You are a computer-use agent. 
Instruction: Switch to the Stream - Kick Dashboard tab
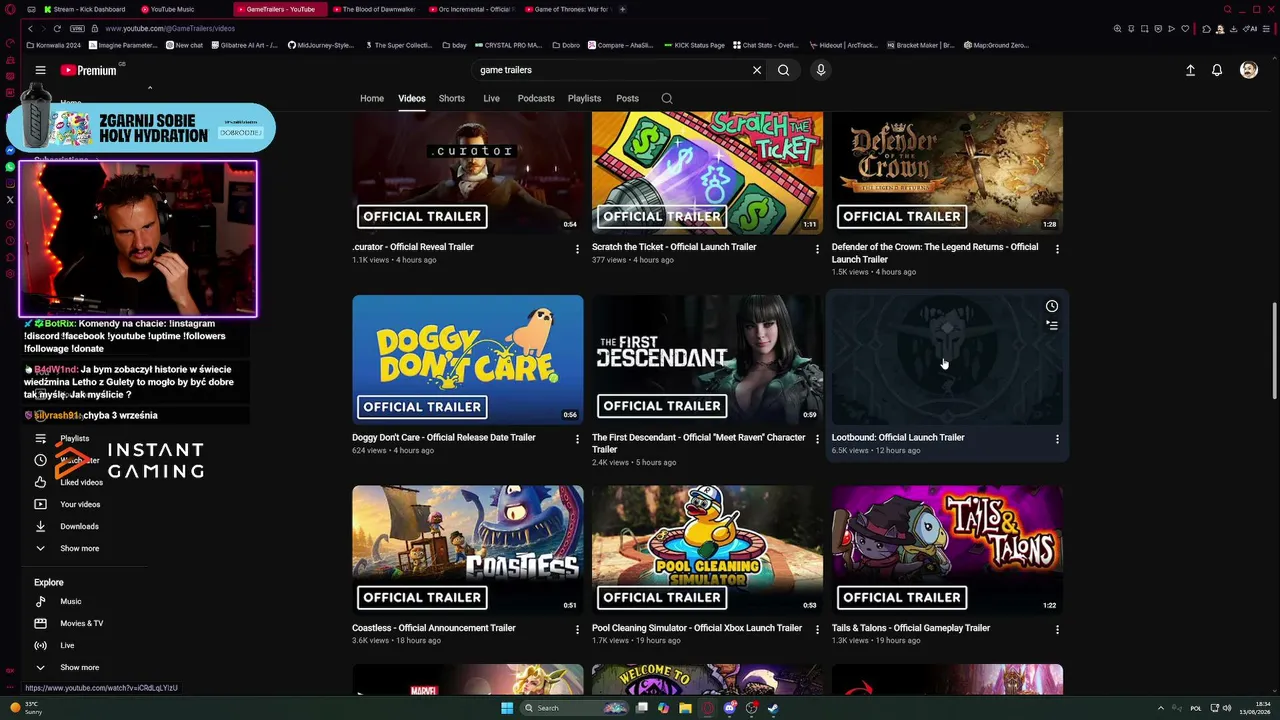click(x=85, y=9)
